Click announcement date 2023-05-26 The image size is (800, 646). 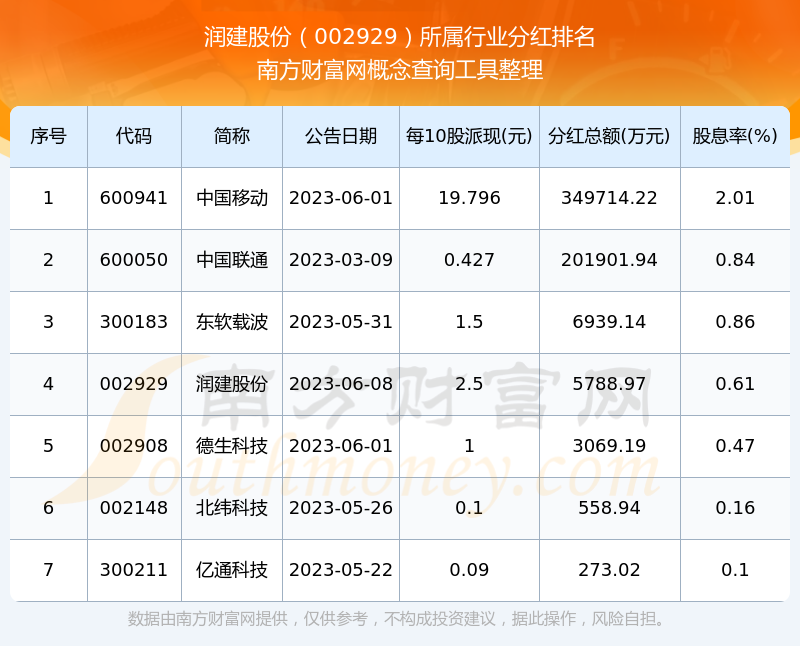341,508
